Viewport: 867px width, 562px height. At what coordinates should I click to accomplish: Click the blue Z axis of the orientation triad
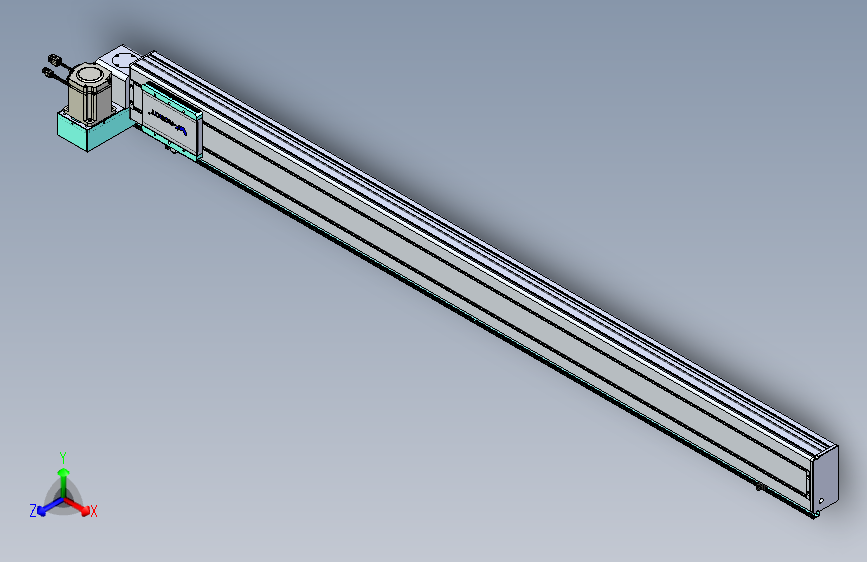[50, 507]
